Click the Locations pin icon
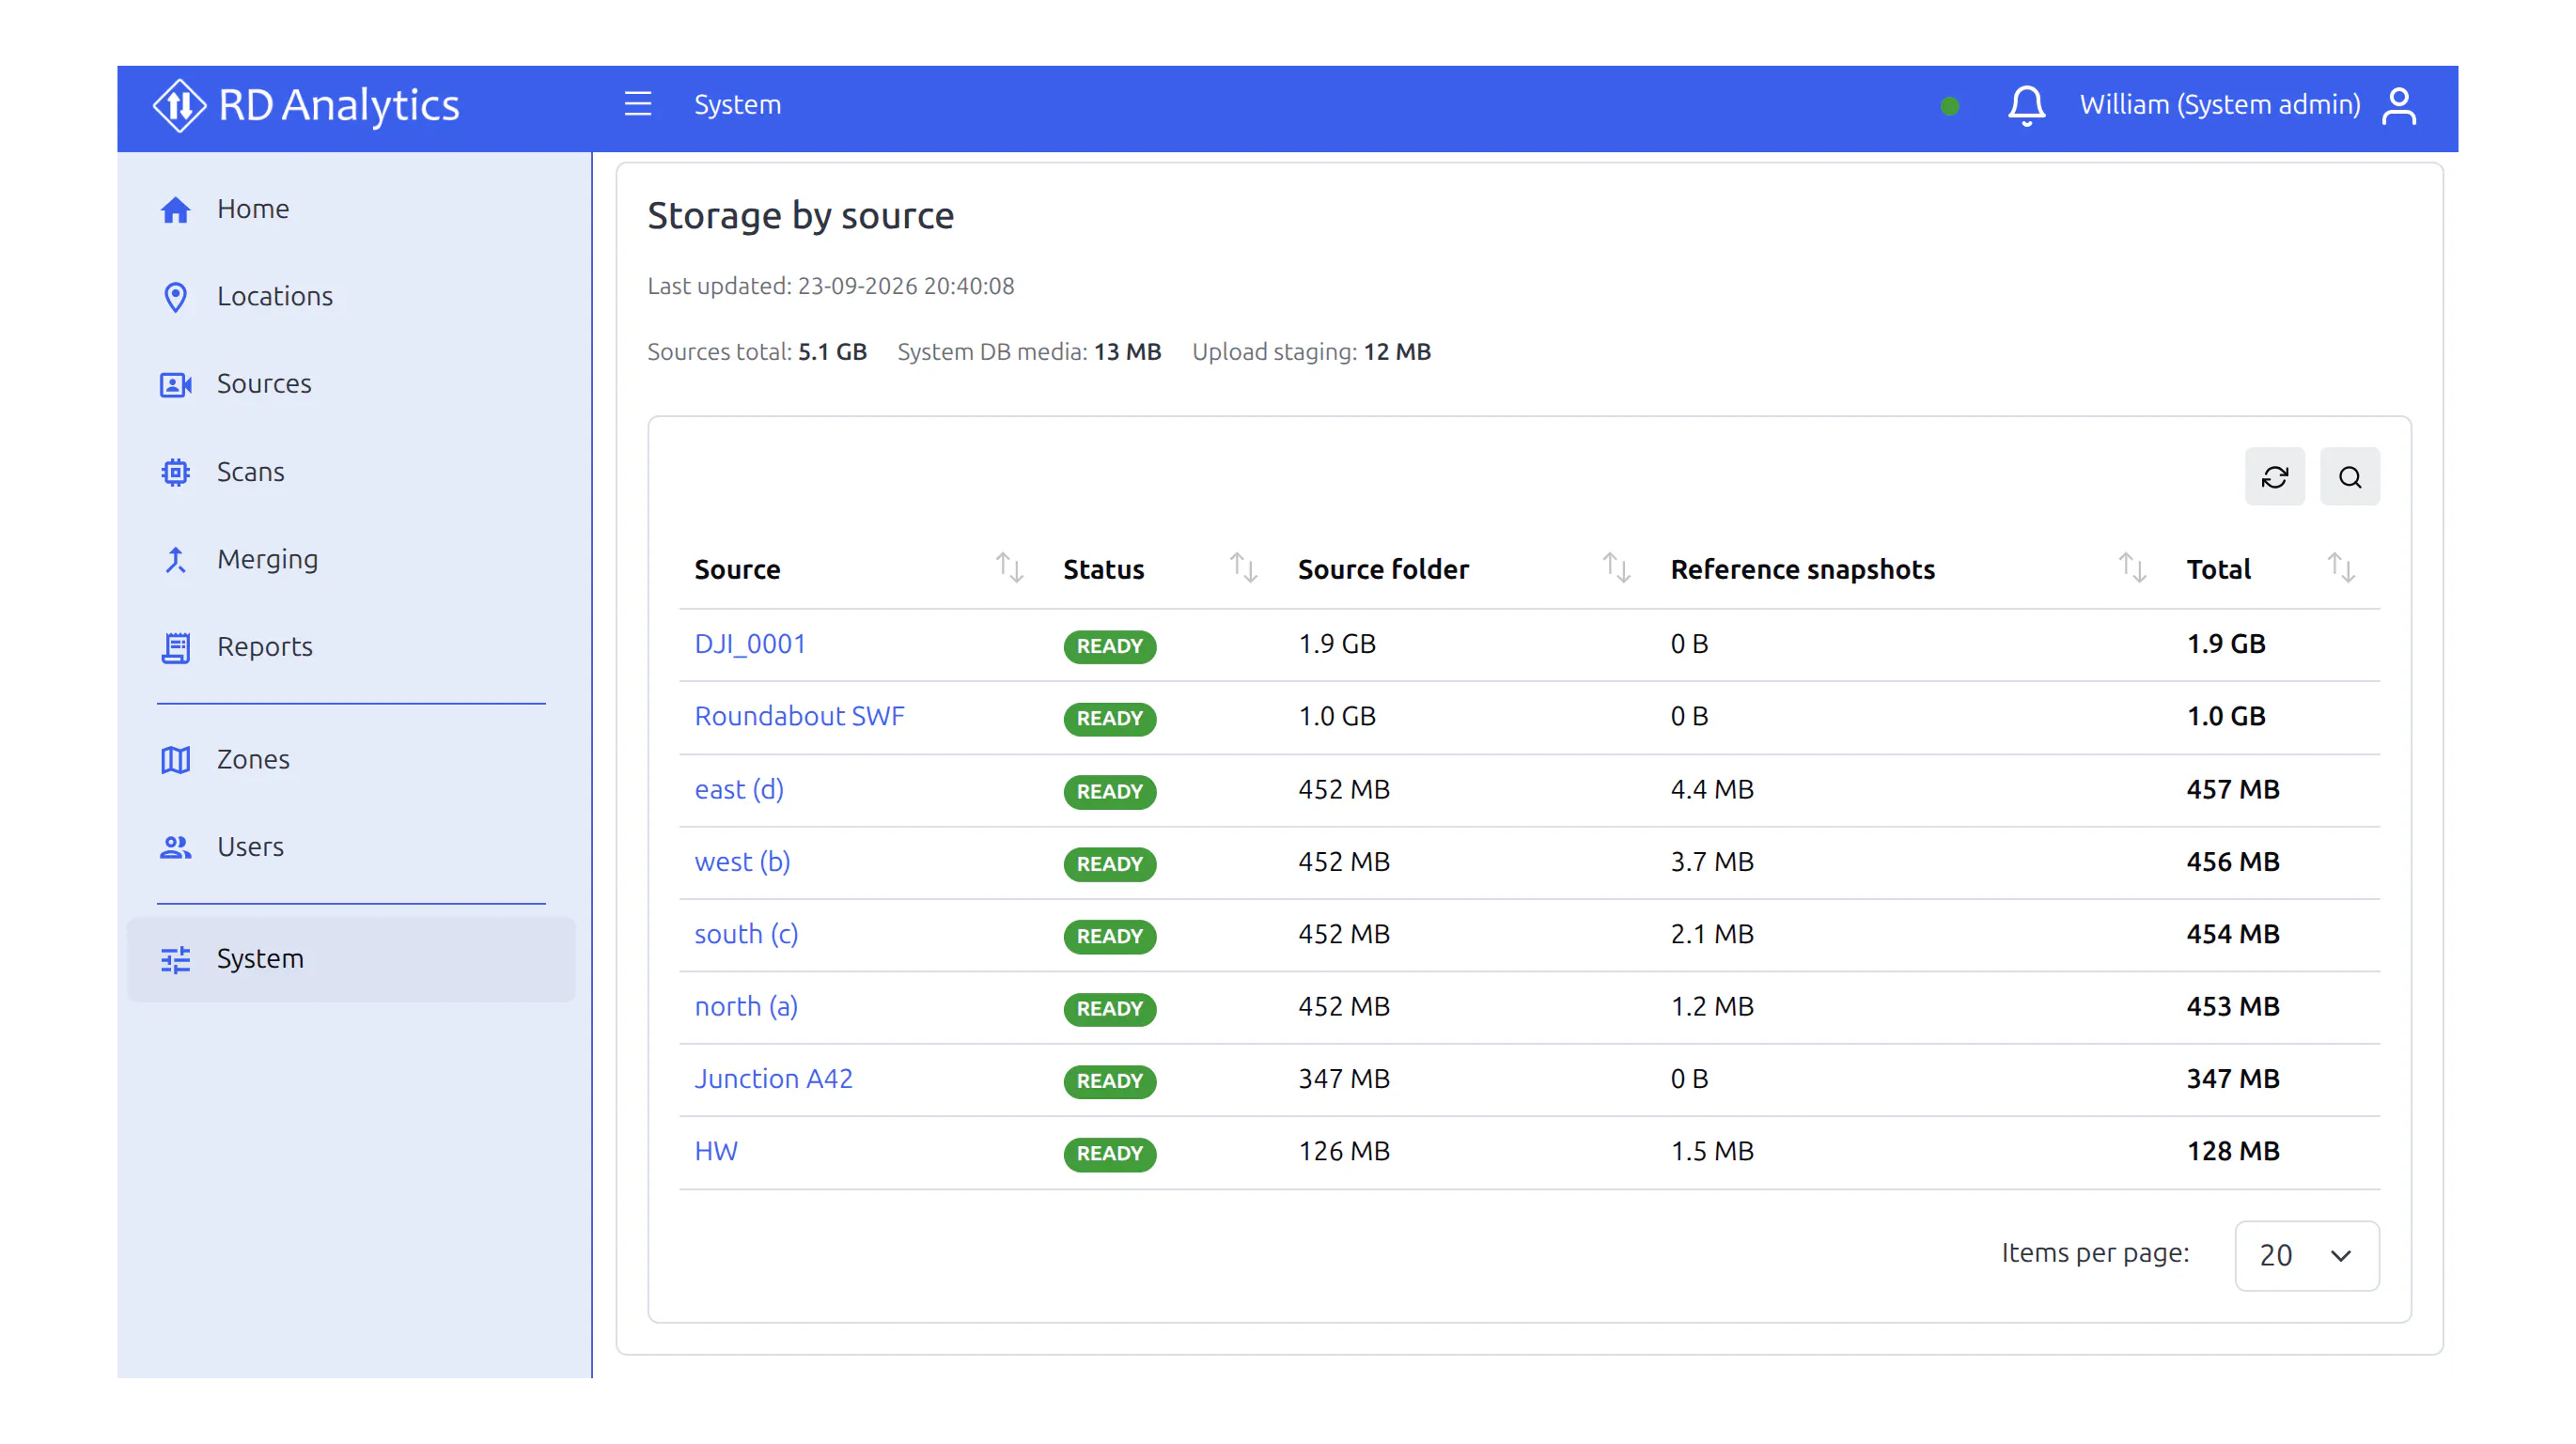 click(175, 297)
